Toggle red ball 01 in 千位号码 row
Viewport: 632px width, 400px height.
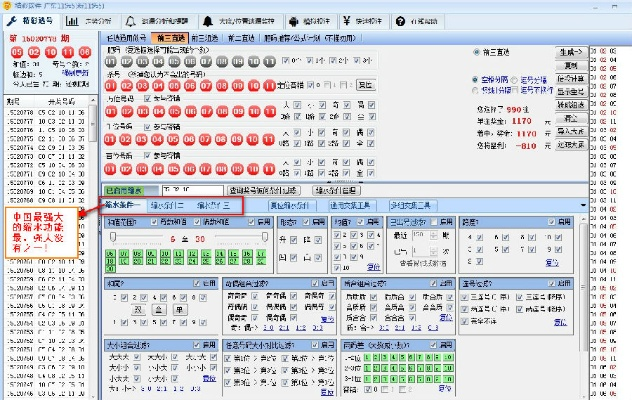[x=110, y=140]
